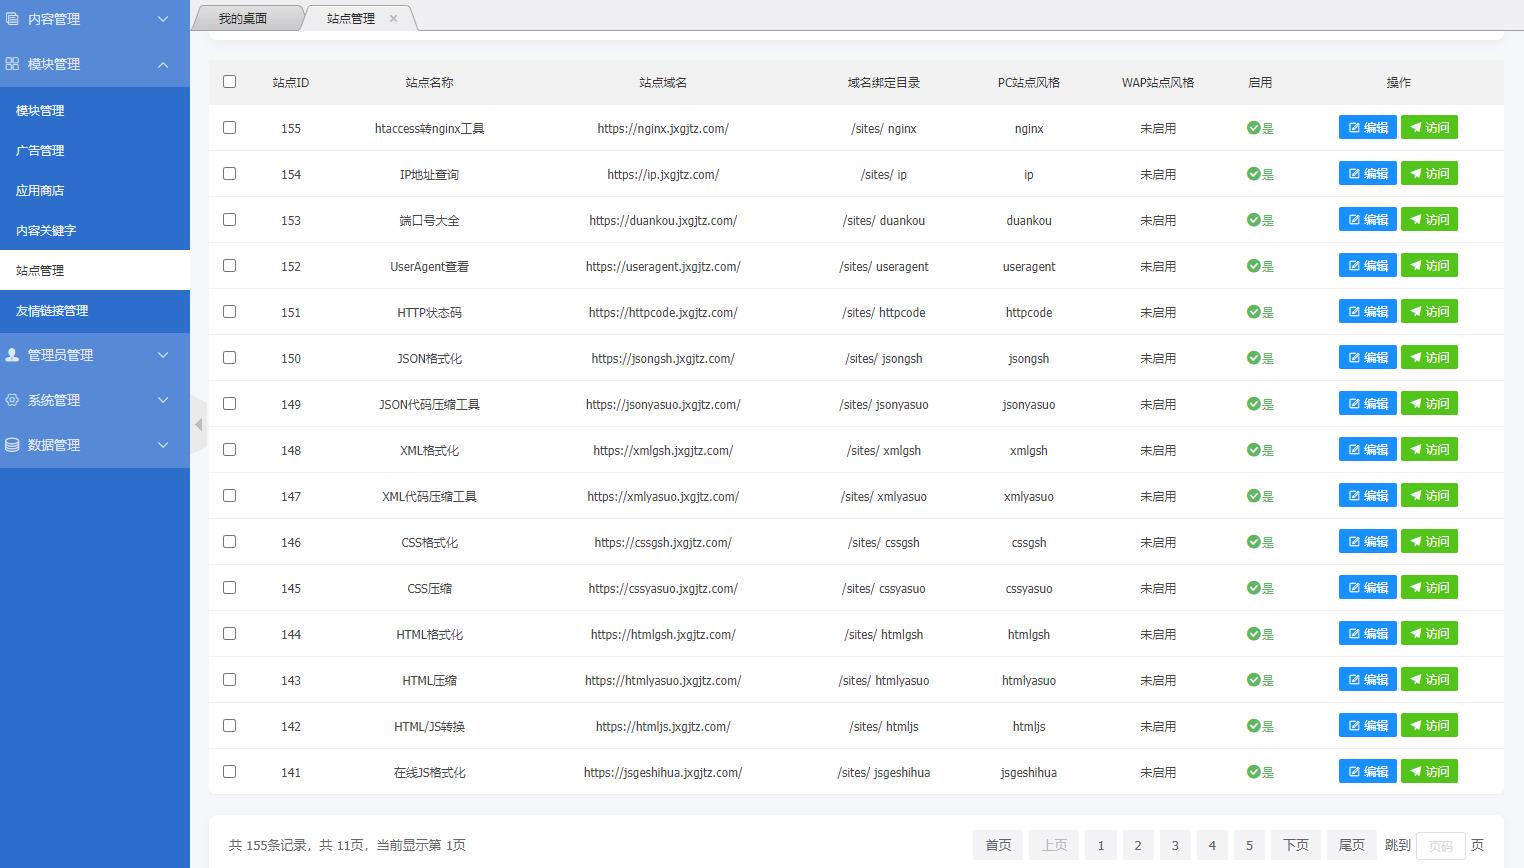The width and height of the screenshot is (1524, 868).
Task: Collapse the sidebar with the arrow handle
Action: click(198, 425)
